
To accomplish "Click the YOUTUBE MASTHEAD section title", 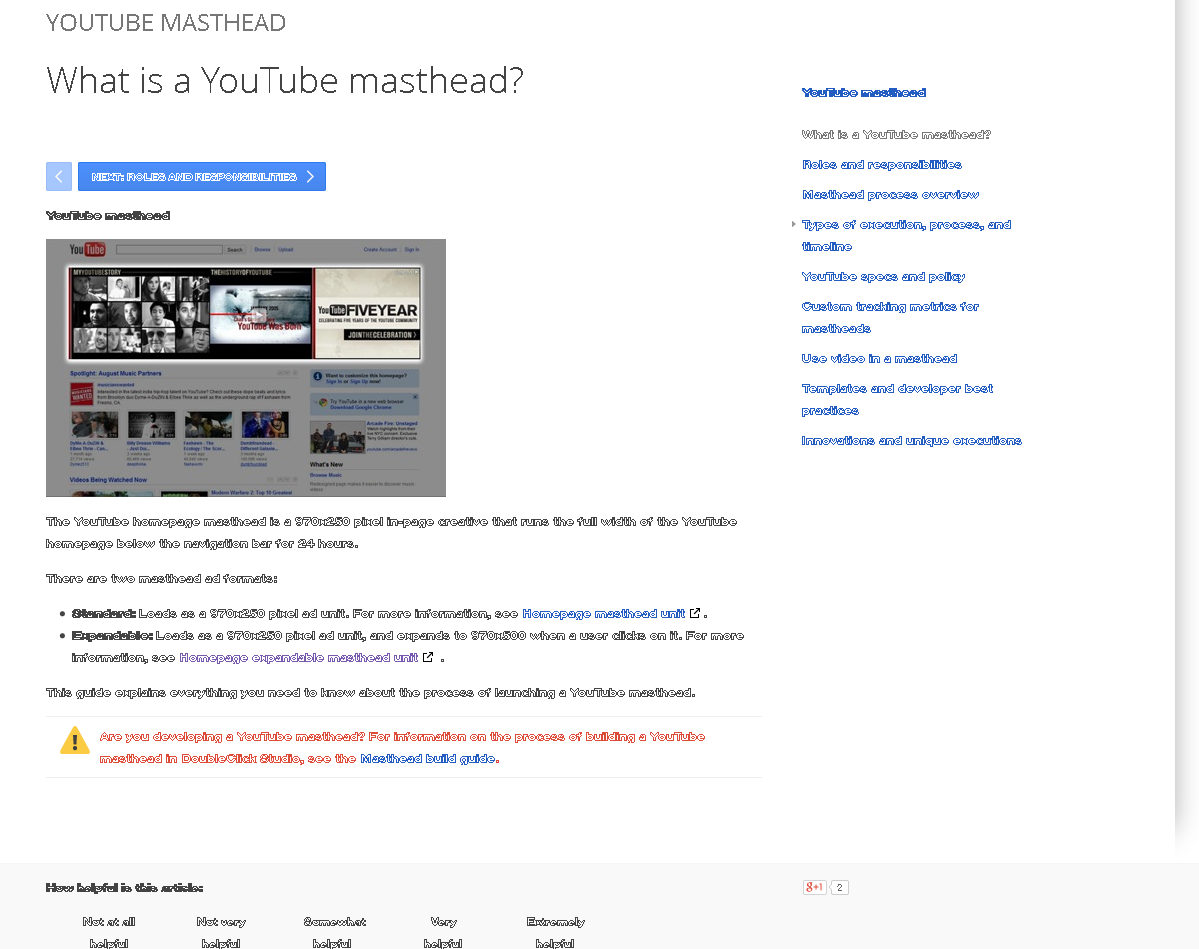I will (x=166, y=23).
